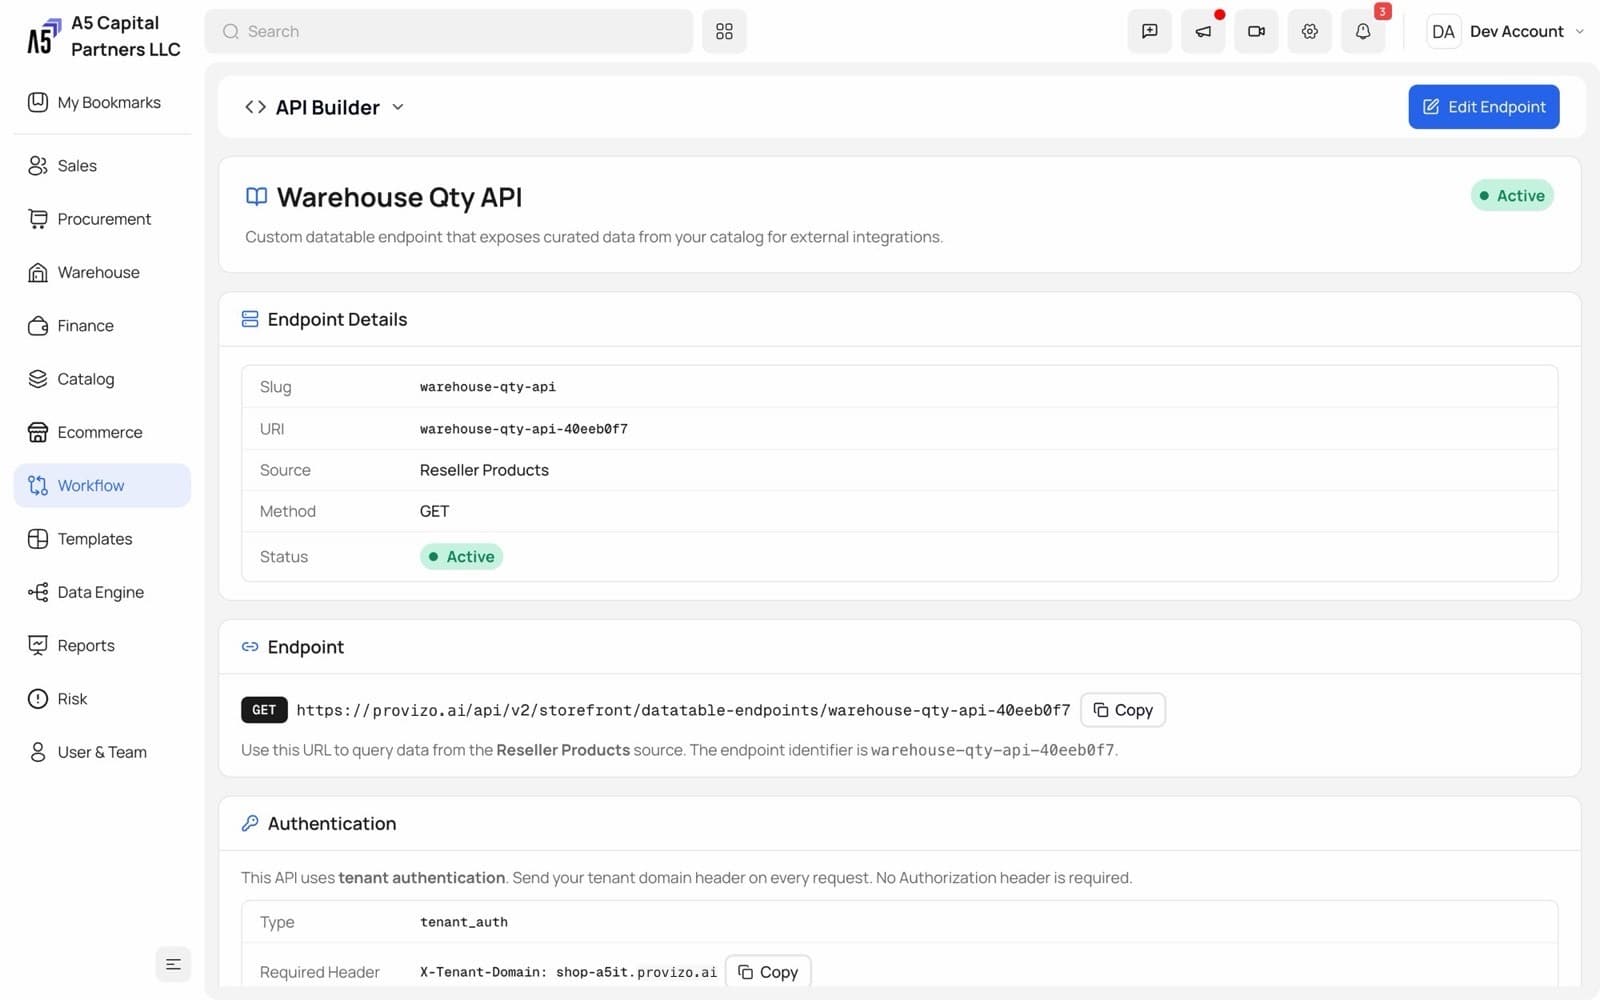Click the tenant_auth type value

pos(463,922)
